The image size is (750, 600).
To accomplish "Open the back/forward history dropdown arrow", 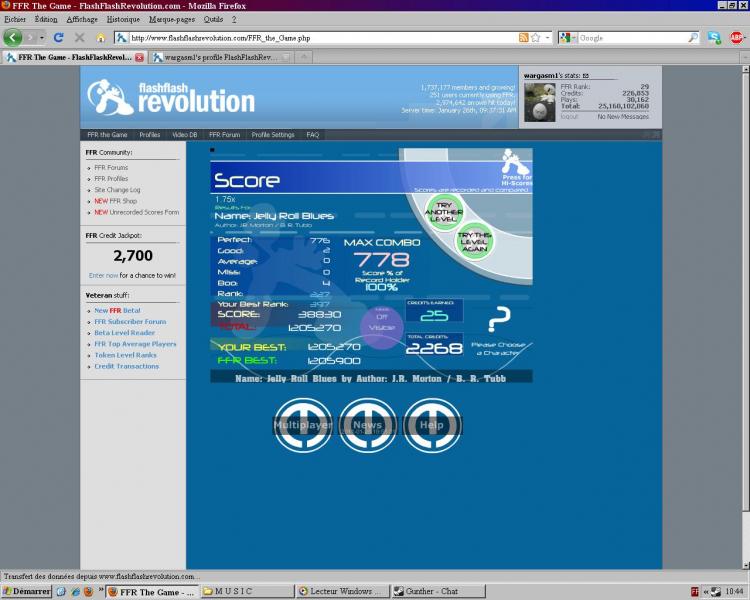I will click(x=41, y=38).
